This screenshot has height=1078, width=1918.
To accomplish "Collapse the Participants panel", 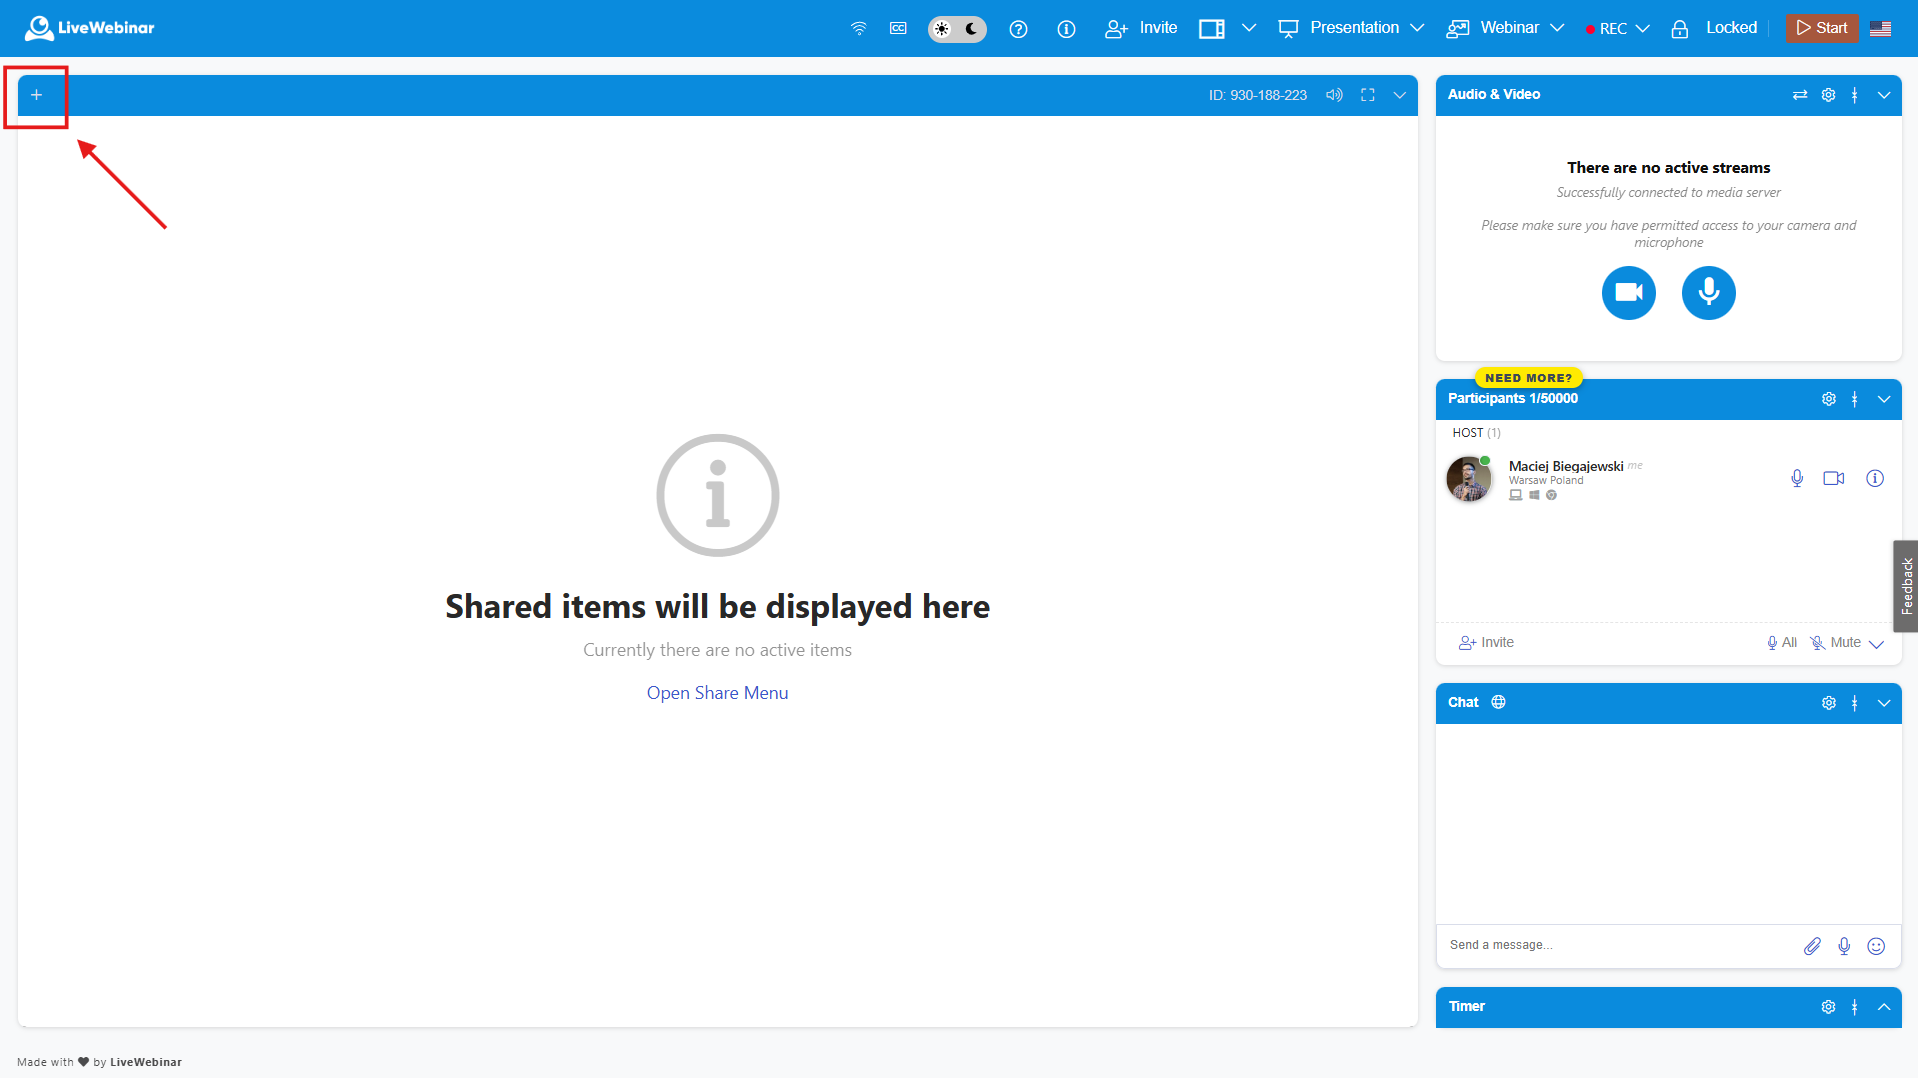I will pyautogui.click(x=1885, y=399).
